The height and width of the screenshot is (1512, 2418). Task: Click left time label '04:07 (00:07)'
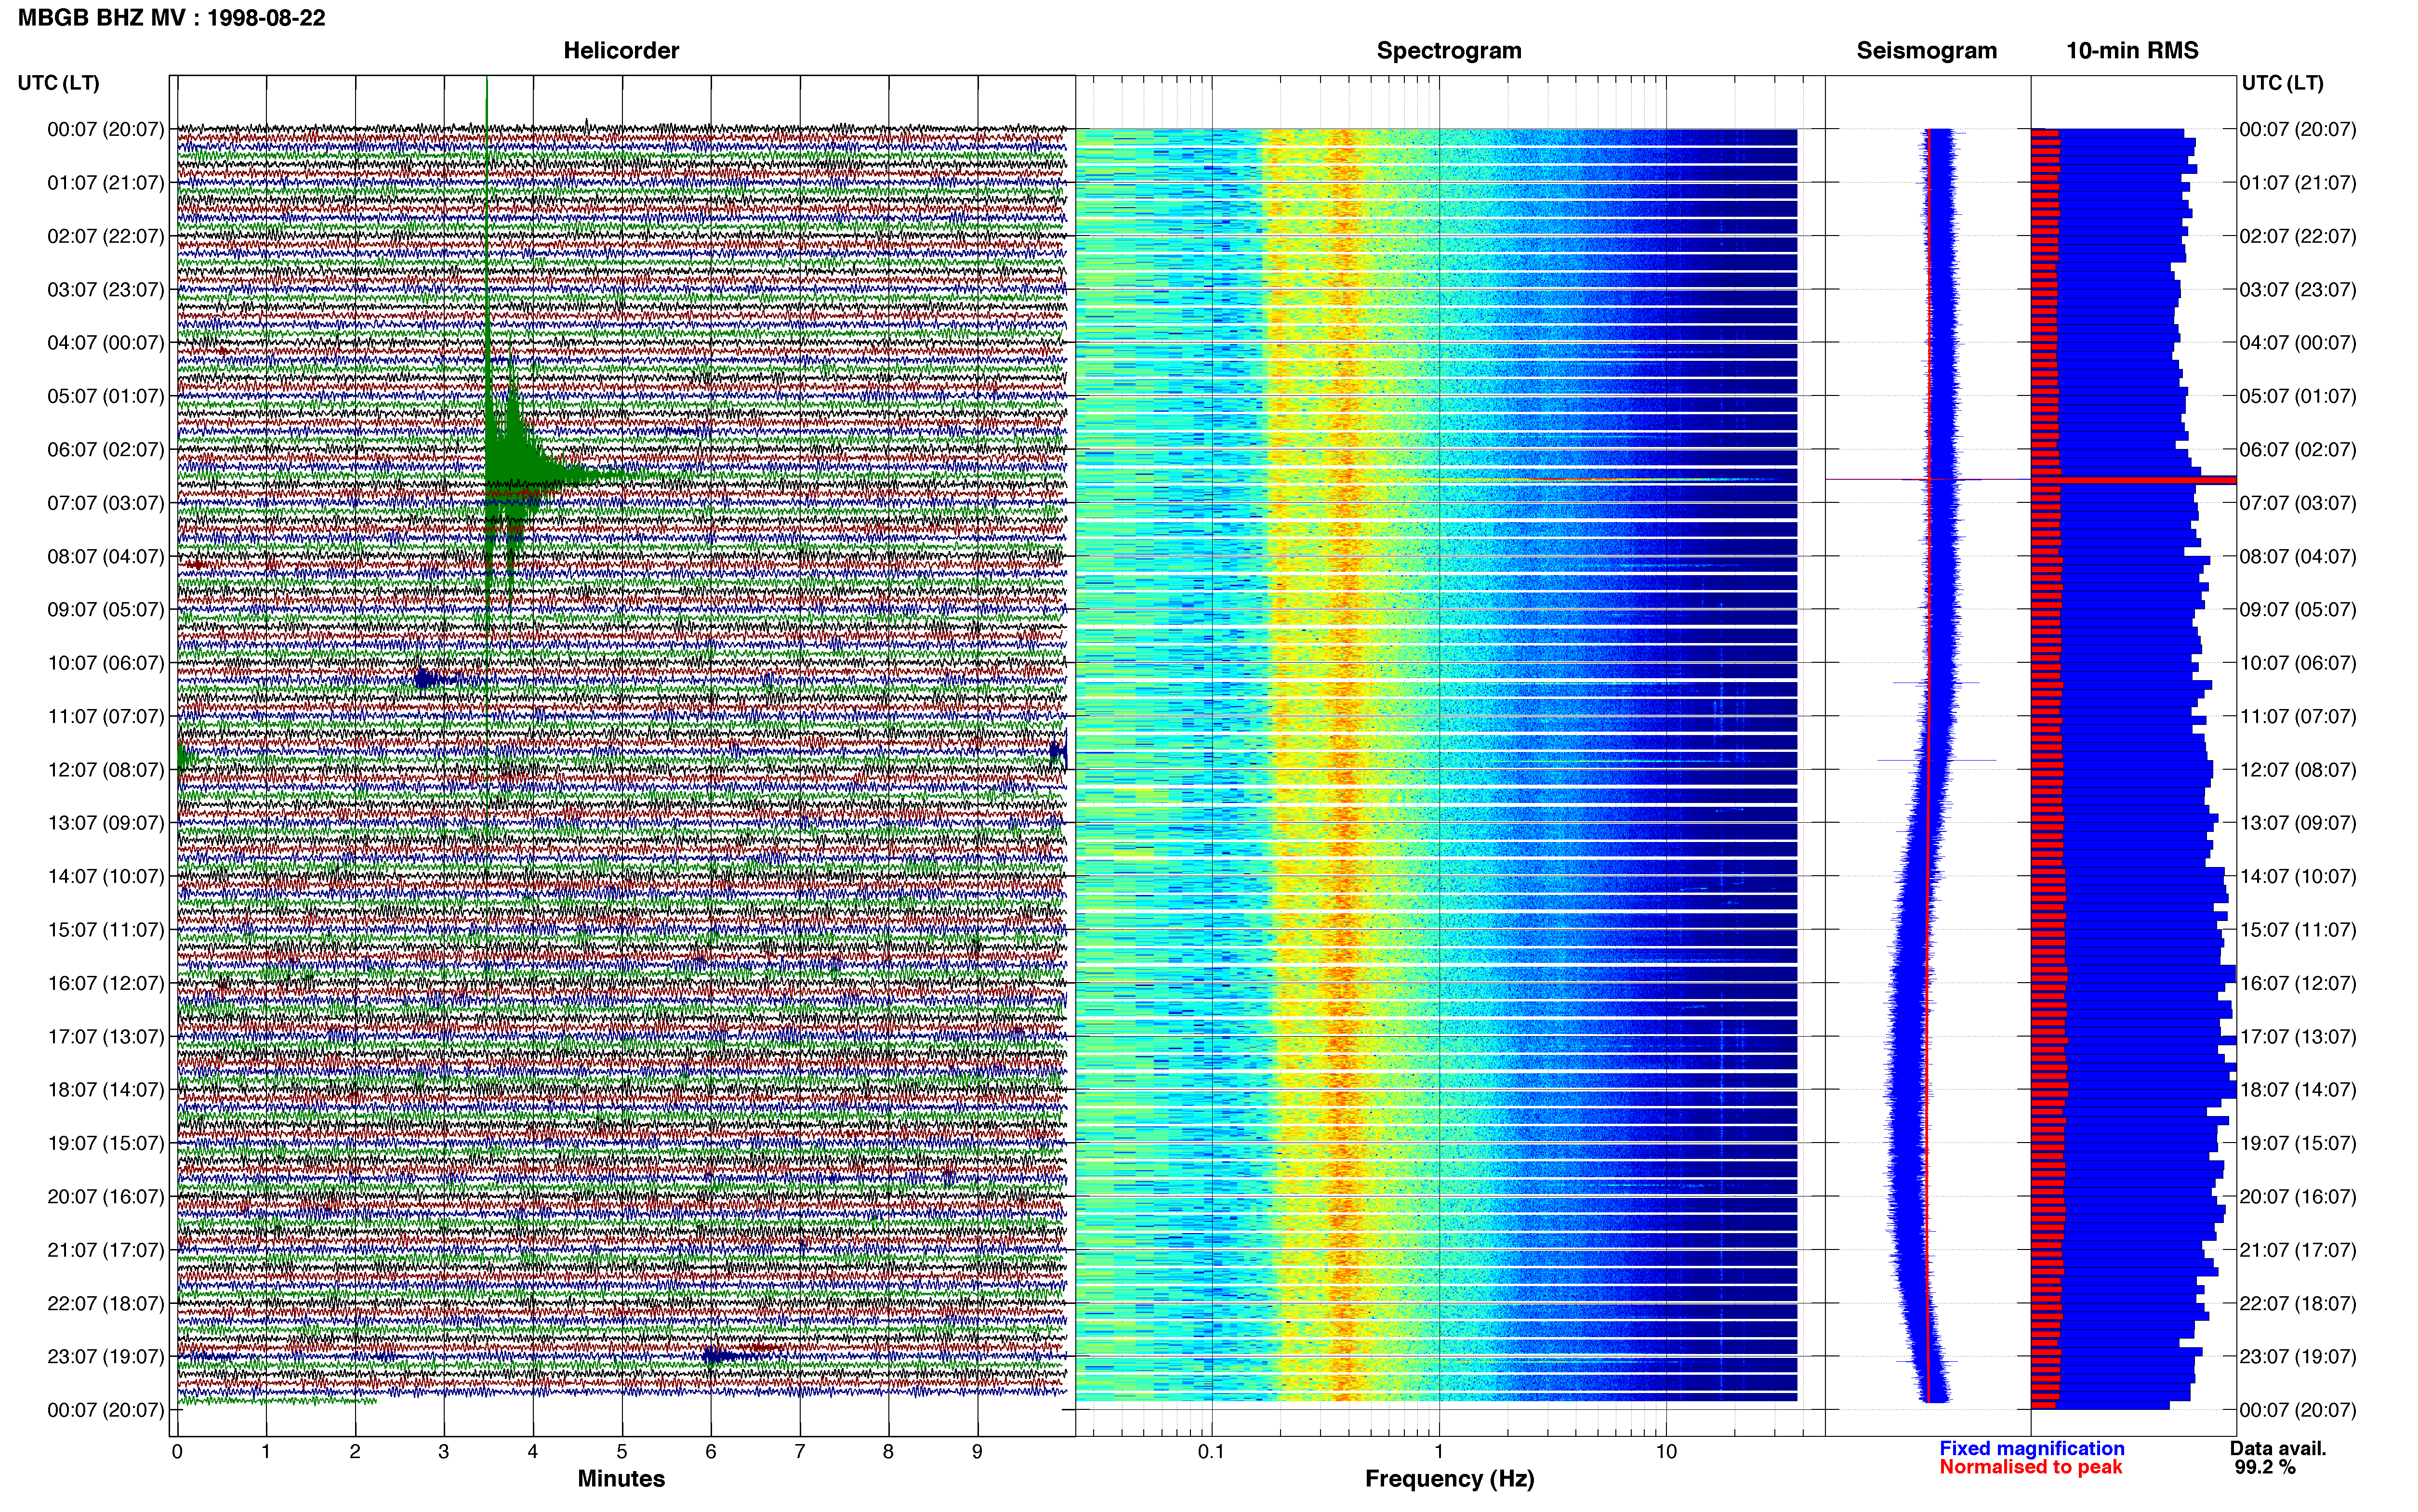click(x=106, y=343)
